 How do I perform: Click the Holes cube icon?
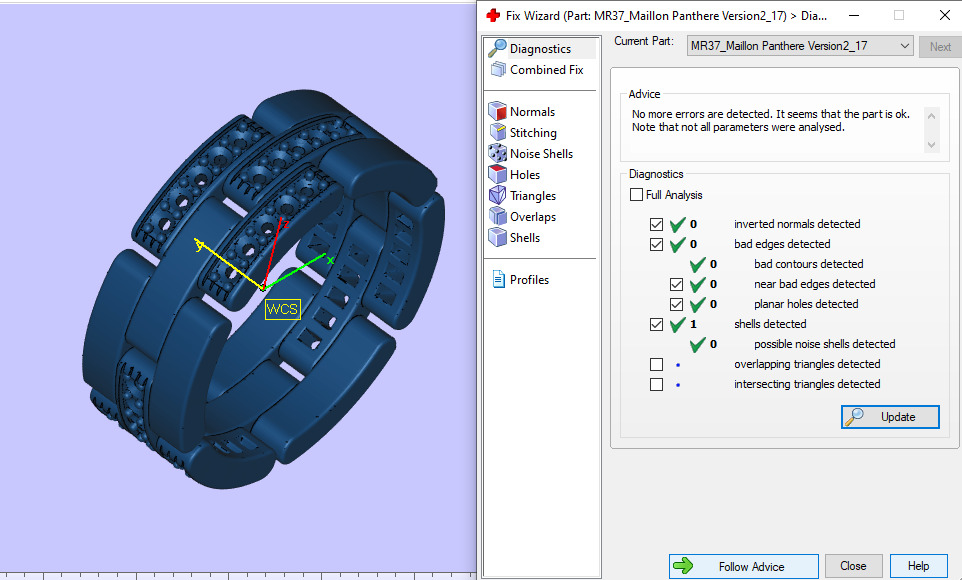pyautogui.click(x=497, y=174)
